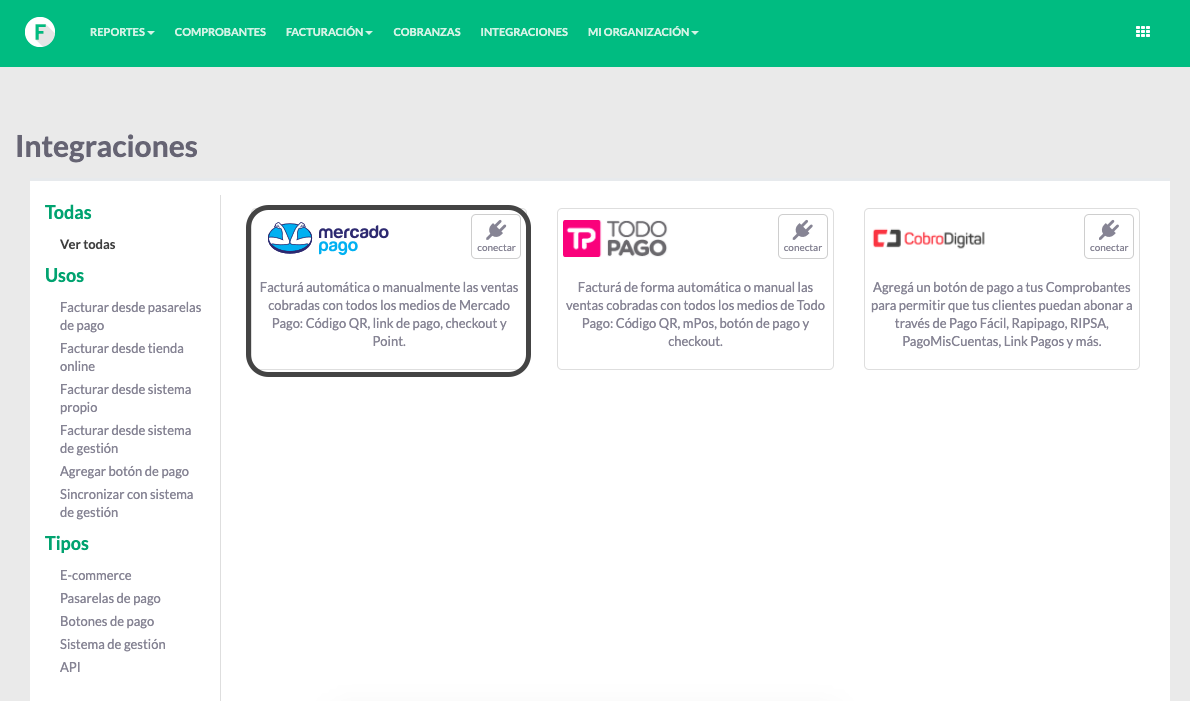
Task: Expand the Facturación dropdown menu
Action: point(329,32)
